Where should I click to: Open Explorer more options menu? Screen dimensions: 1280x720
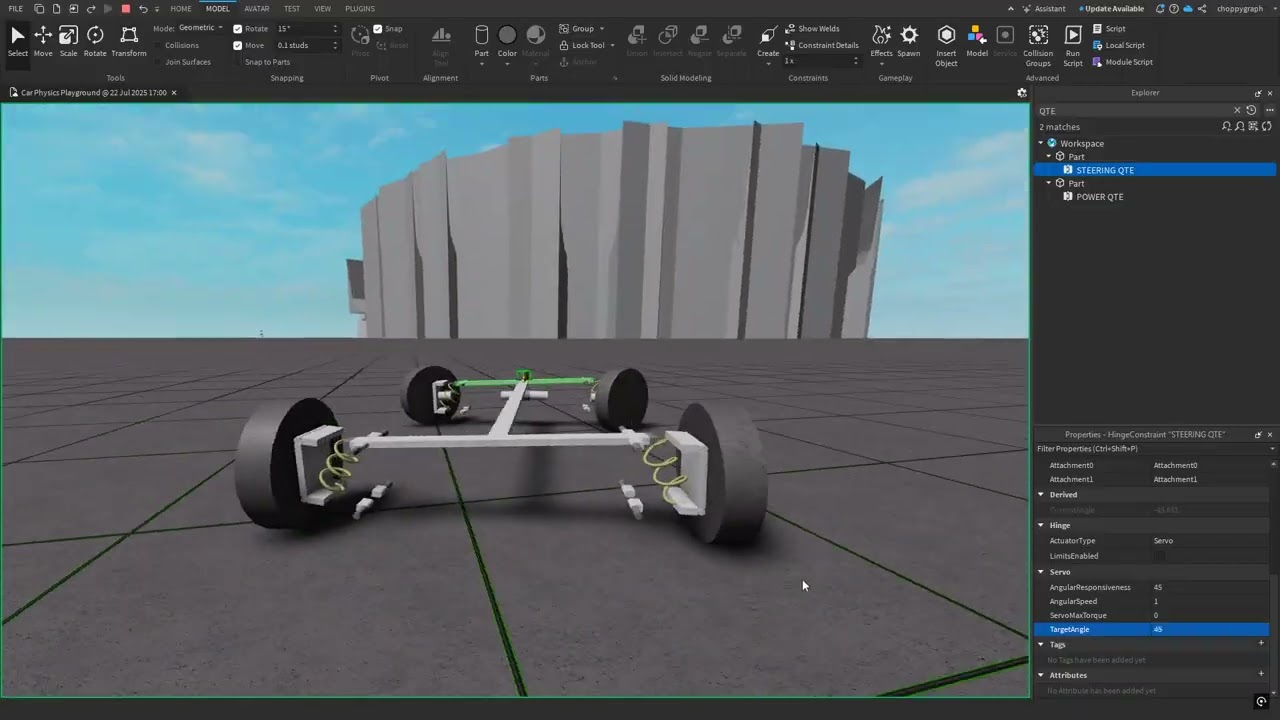(x=1268, y=110)
